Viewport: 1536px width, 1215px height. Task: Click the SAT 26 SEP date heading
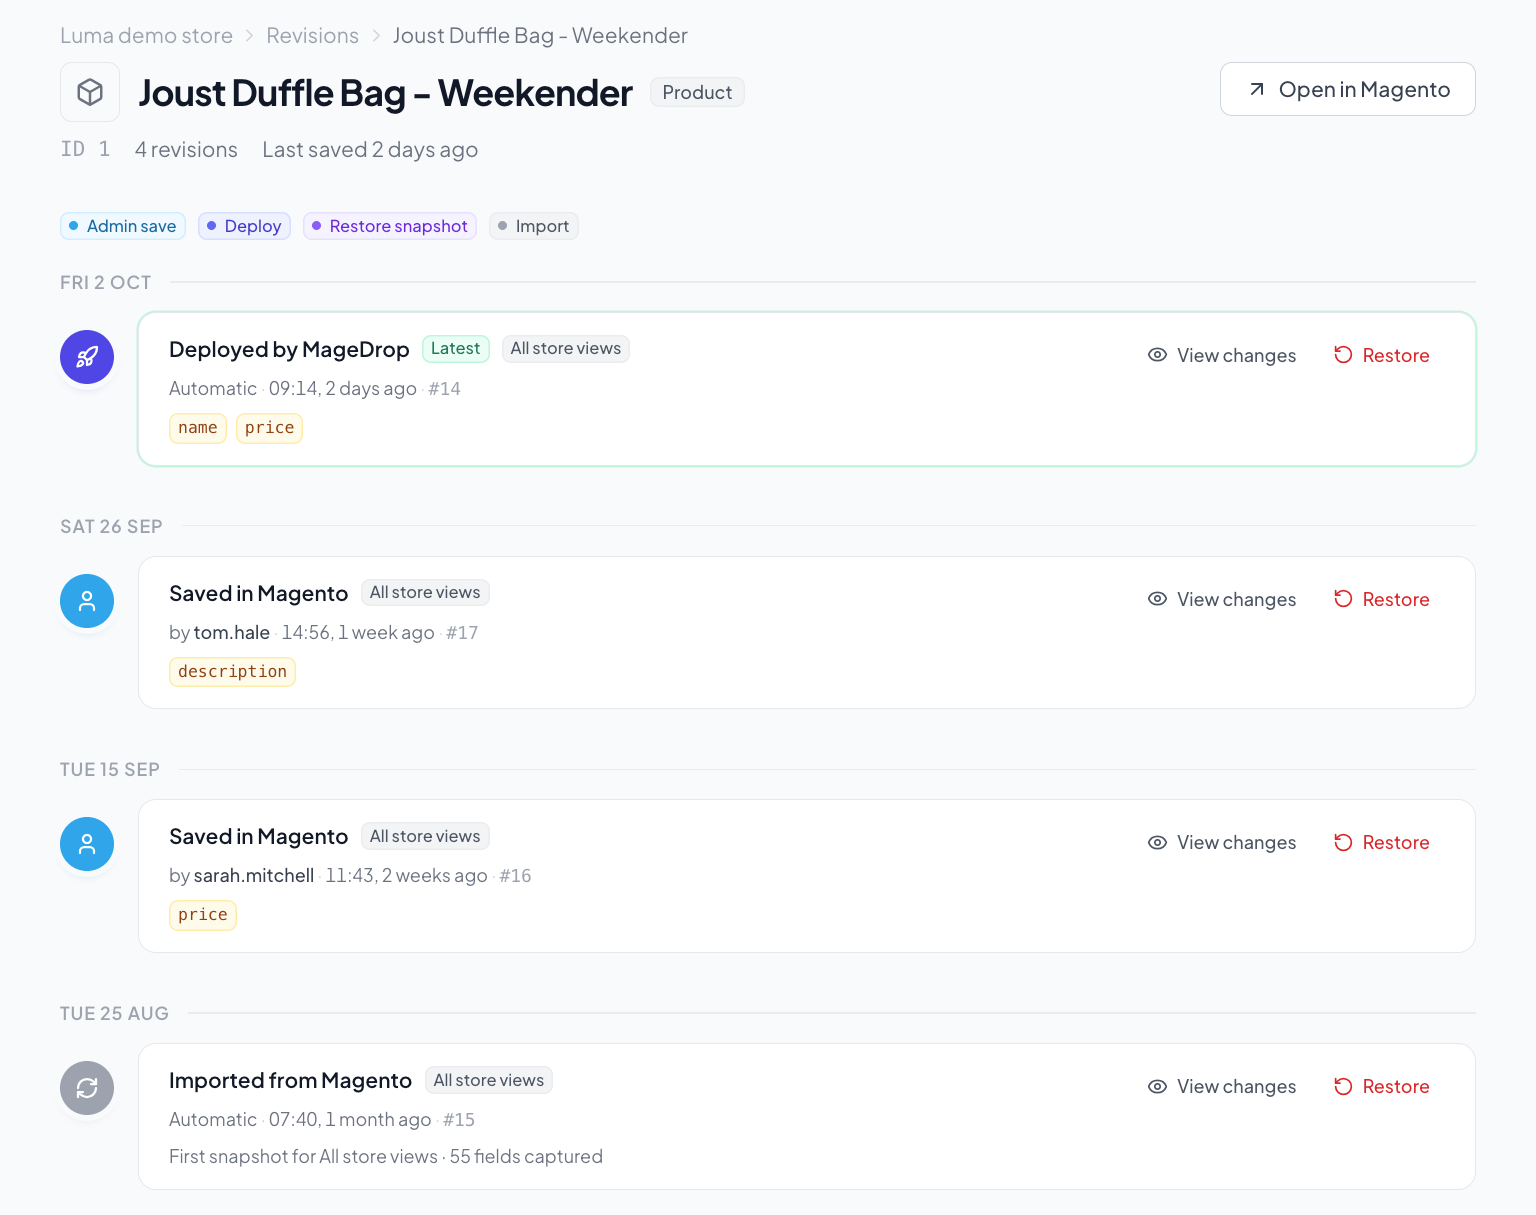(x=111, y=527)
